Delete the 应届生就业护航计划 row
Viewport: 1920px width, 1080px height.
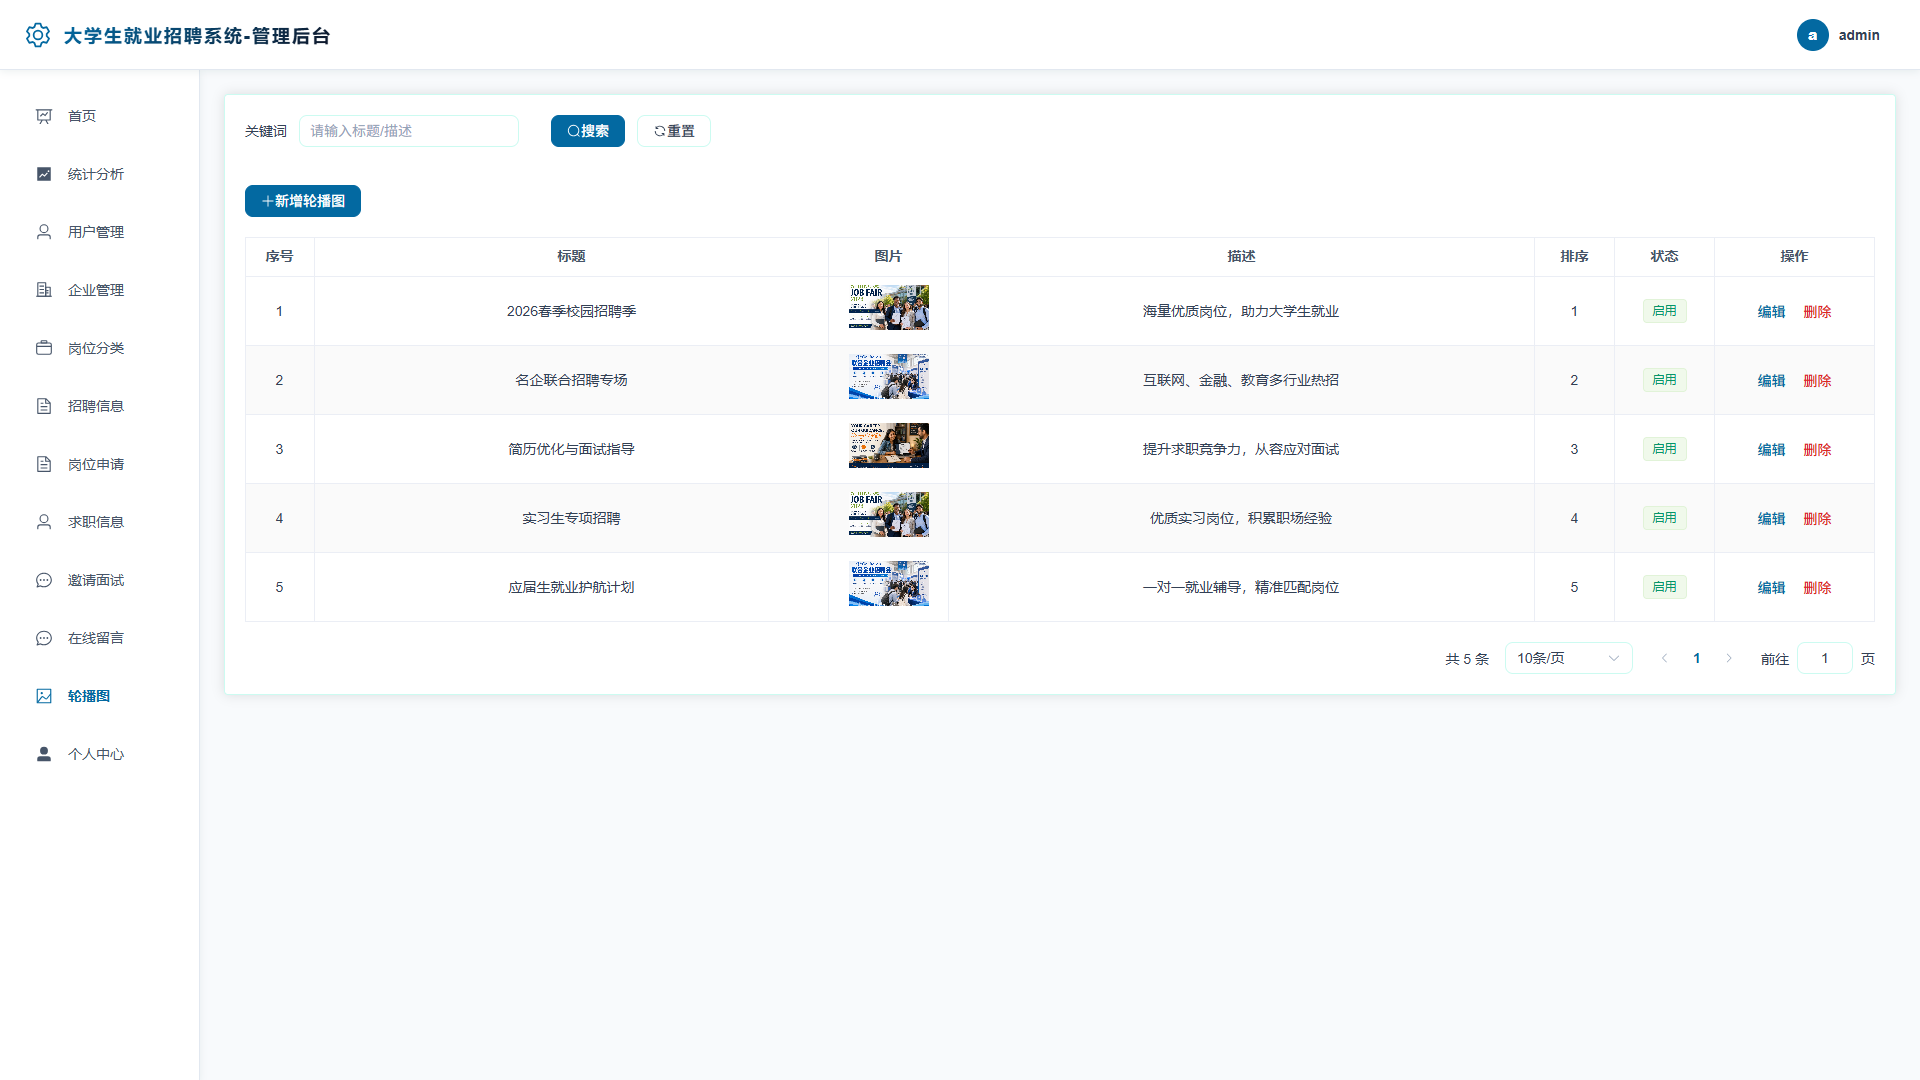tap(1817, 588)
